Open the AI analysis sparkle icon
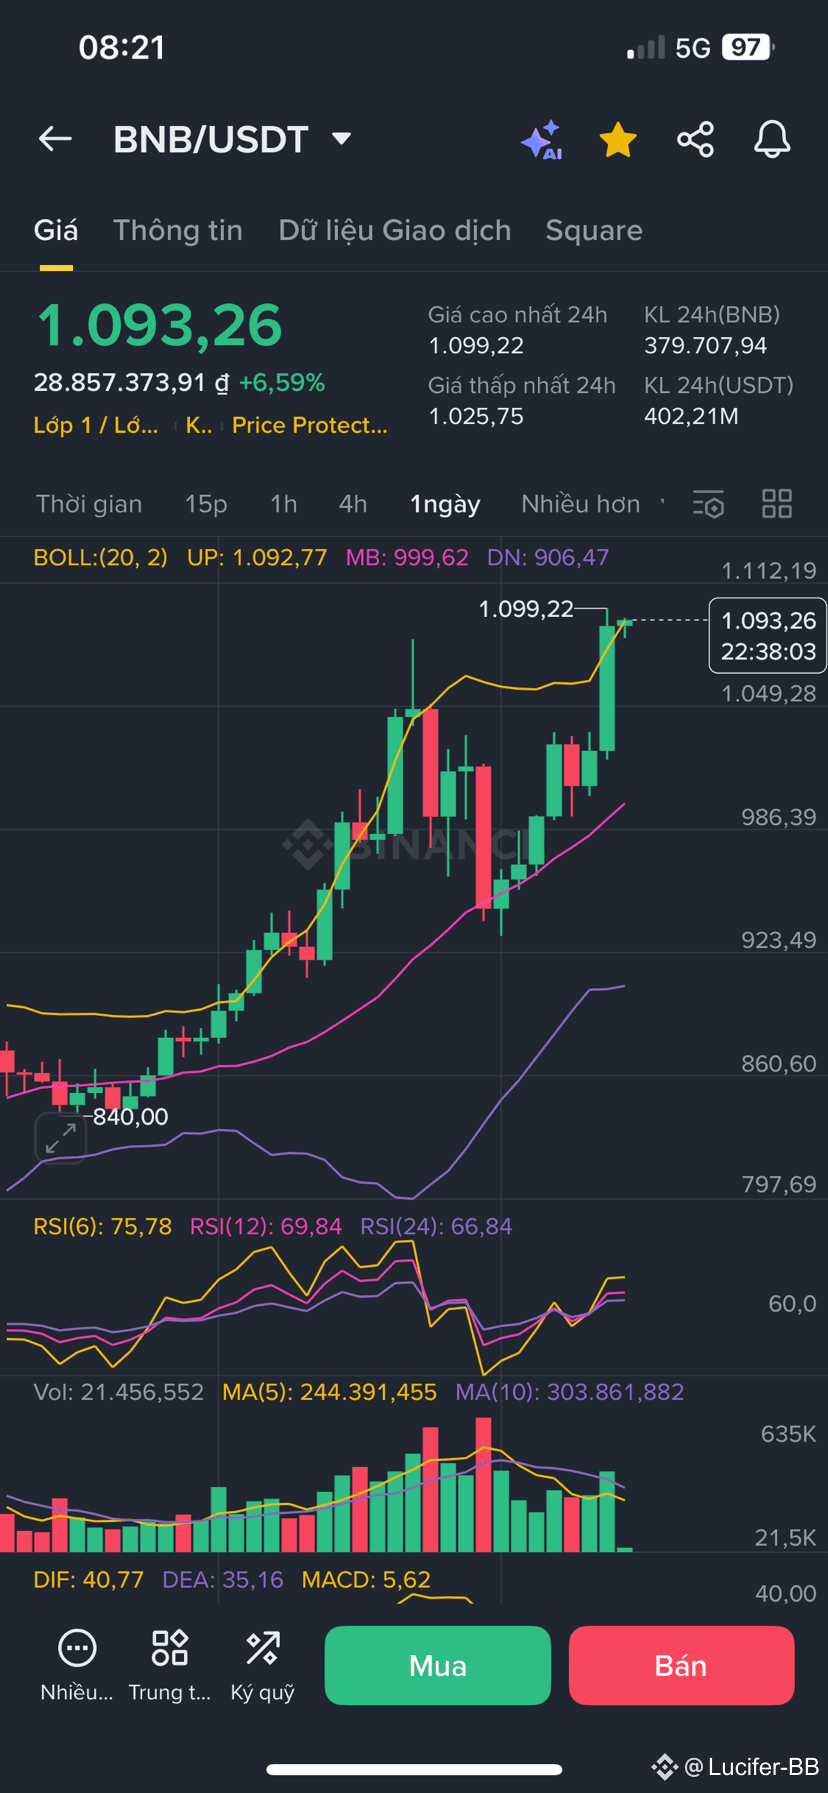The width and height of the screenshot is (828, 1793). pyautogui.click(x=542, y=140)
